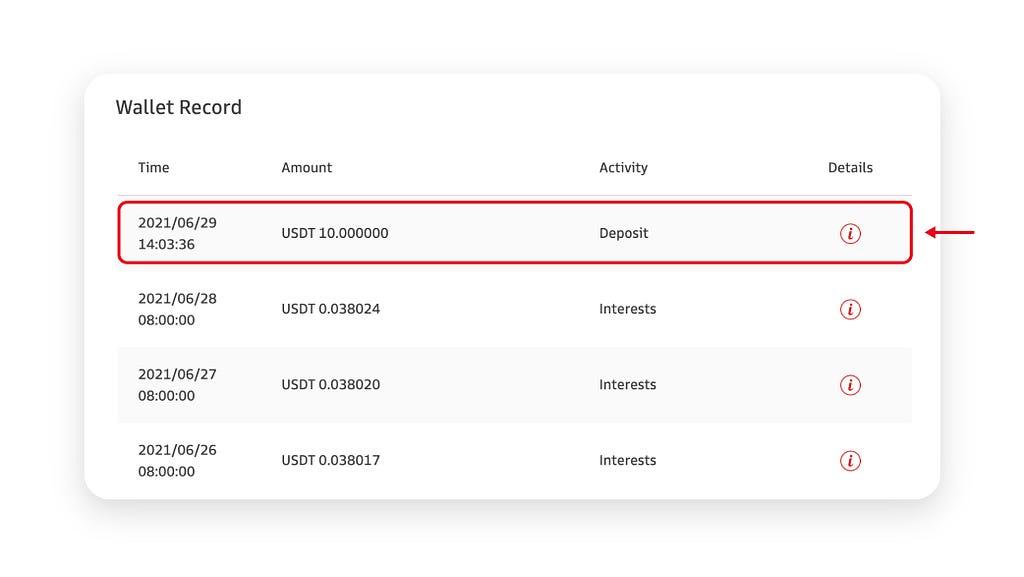The image size is (1024, 577).
Task: Click Interests label in the 2021/06/26 row
Action: pos(627,460)
